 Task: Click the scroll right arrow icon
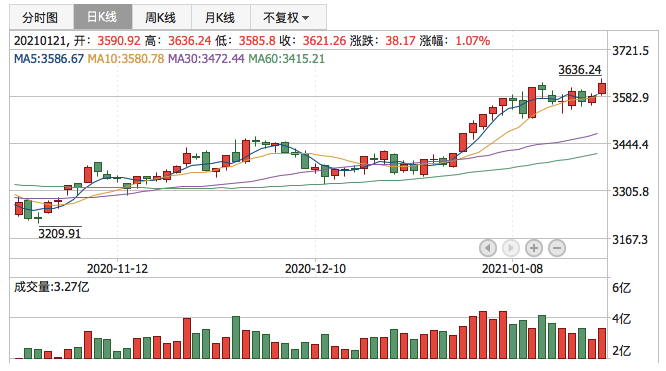(511, 248)
